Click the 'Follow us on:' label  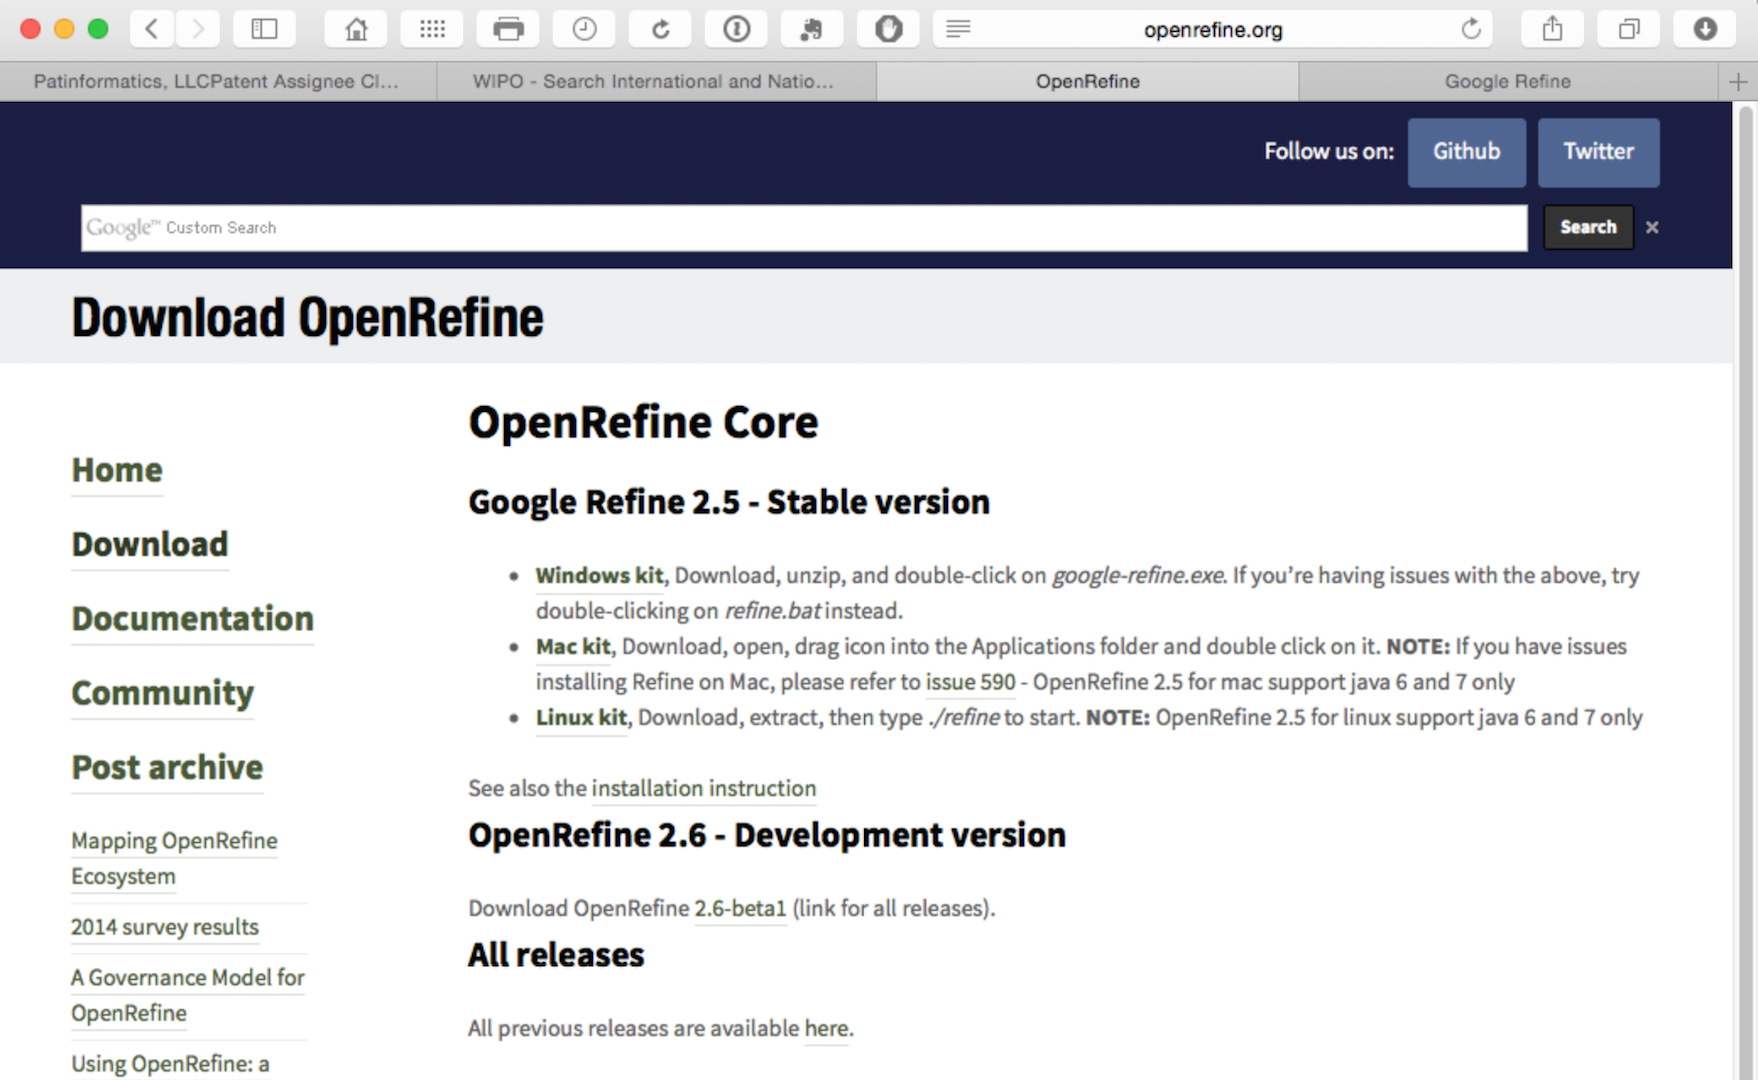pos(1329,152)
